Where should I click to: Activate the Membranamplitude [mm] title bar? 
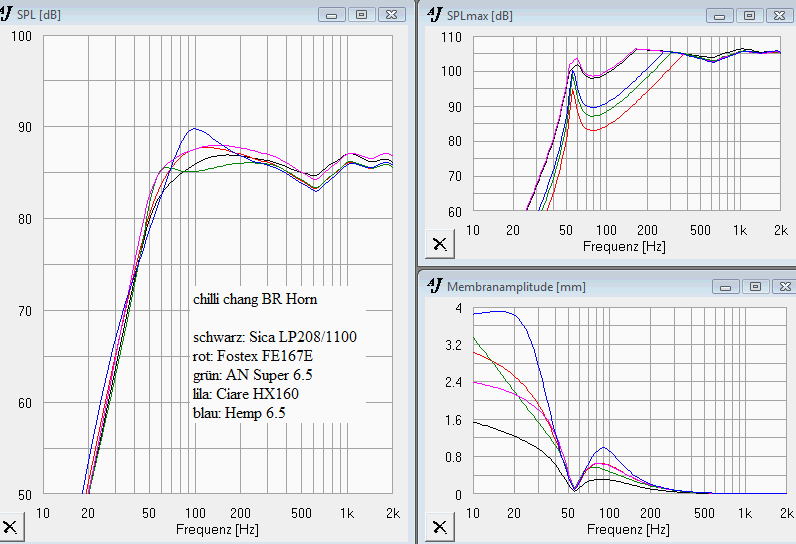point(640,286)
